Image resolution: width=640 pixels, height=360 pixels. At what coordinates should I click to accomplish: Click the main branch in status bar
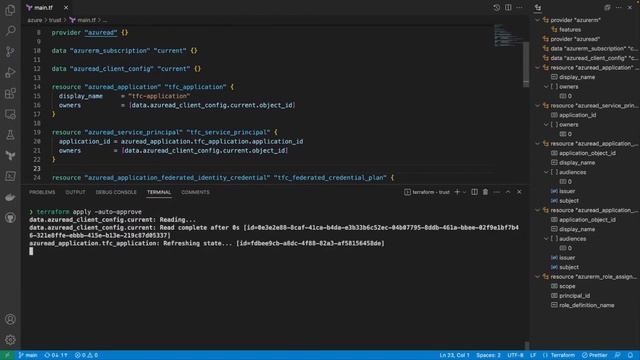tap(28, 355)
